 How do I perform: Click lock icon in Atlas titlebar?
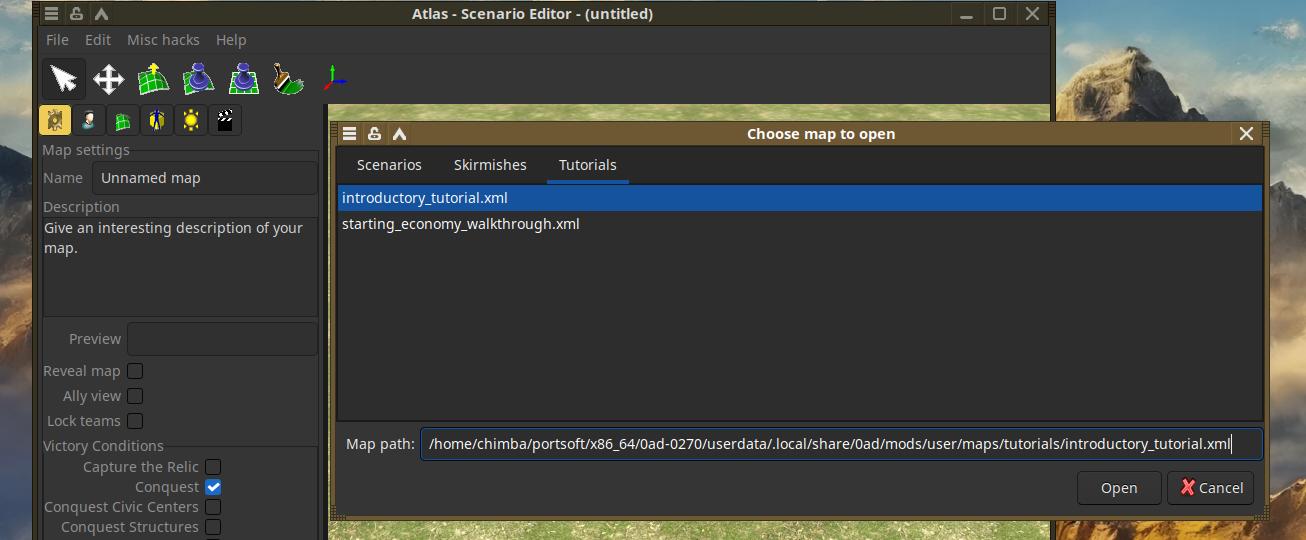[77, 14]
